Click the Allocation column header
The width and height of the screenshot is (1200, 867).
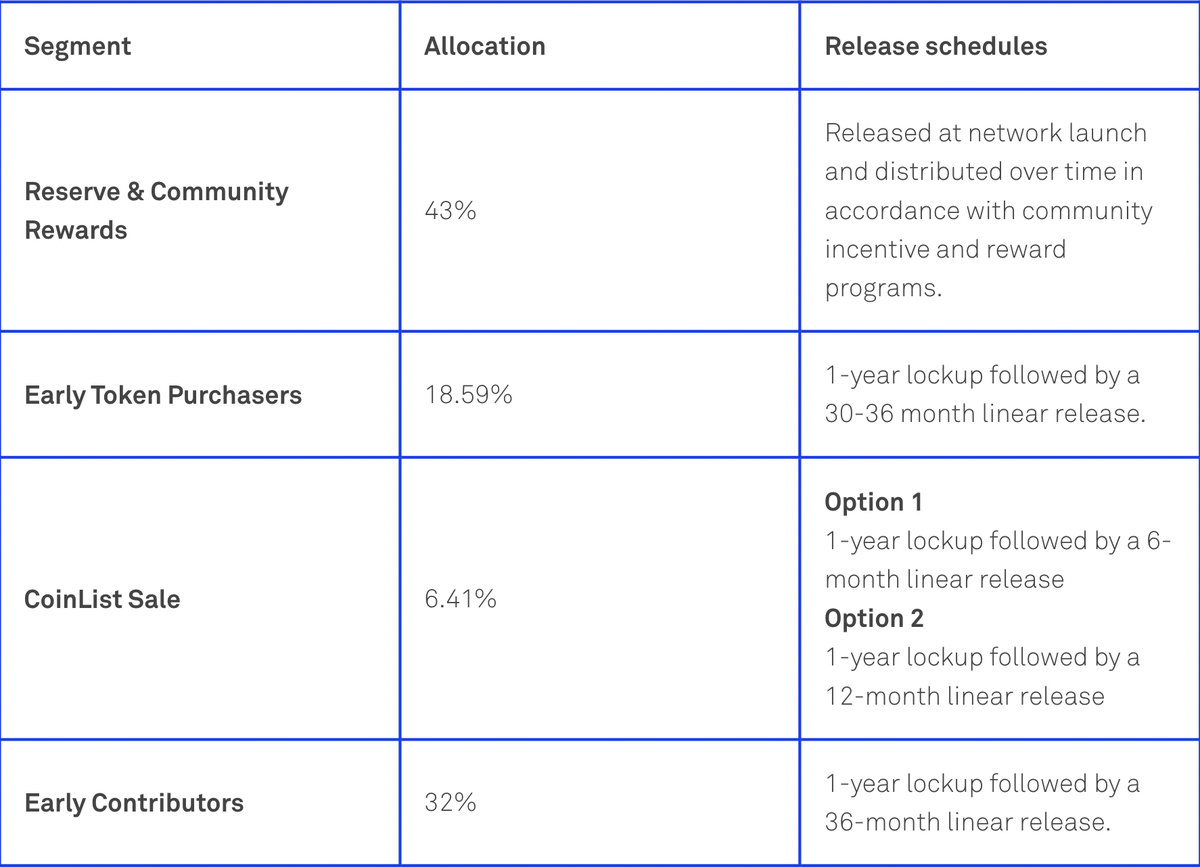click(x=484, y=46)
